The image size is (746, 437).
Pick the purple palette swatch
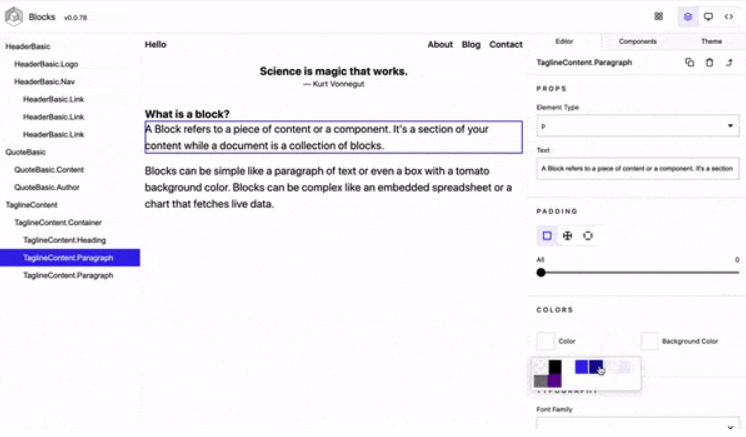point(555,381)
